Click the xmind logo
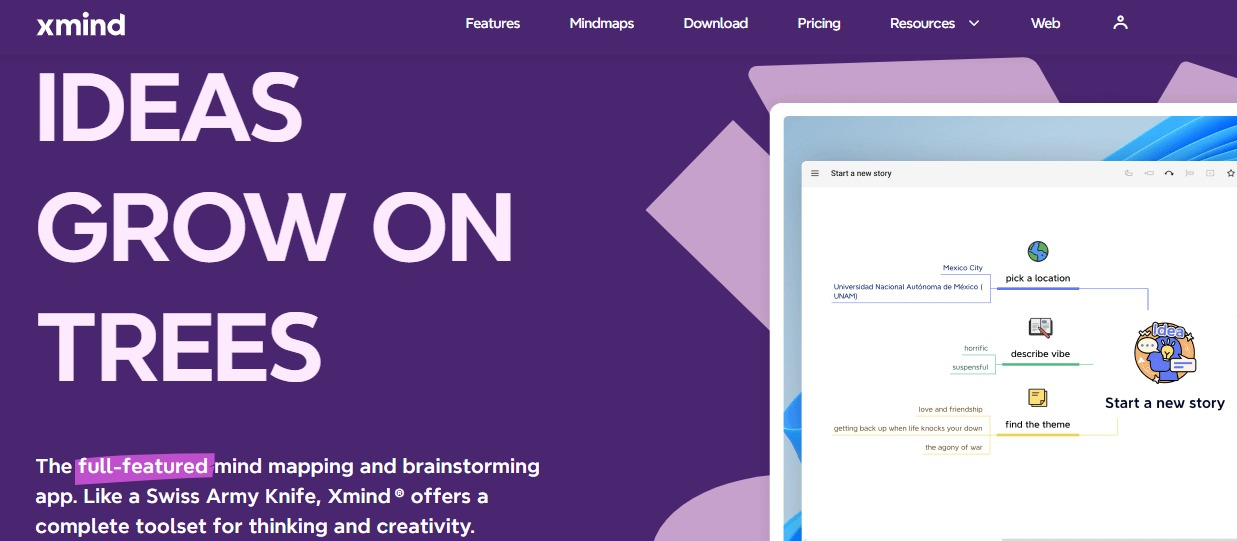The height and width of the screenshot is (541, 1237). pyautogui.click(x=81, y=24)
